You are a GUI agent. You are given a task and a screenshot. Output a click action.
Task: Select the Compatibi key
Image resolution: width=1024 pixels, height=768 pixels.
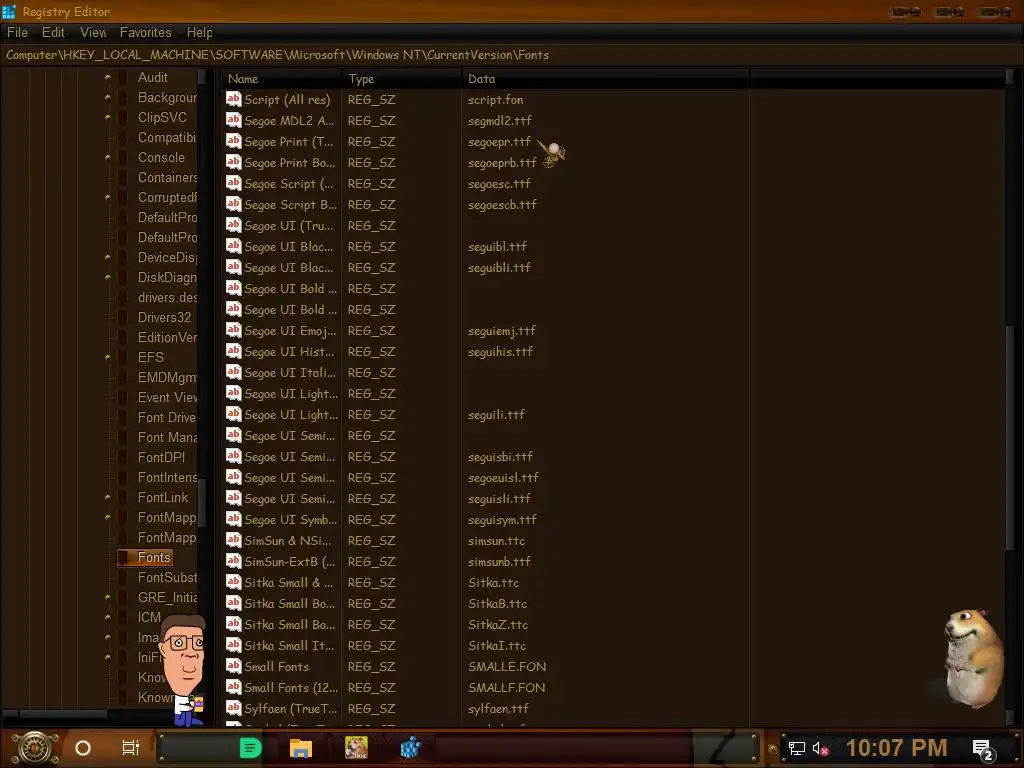(166, 138)
